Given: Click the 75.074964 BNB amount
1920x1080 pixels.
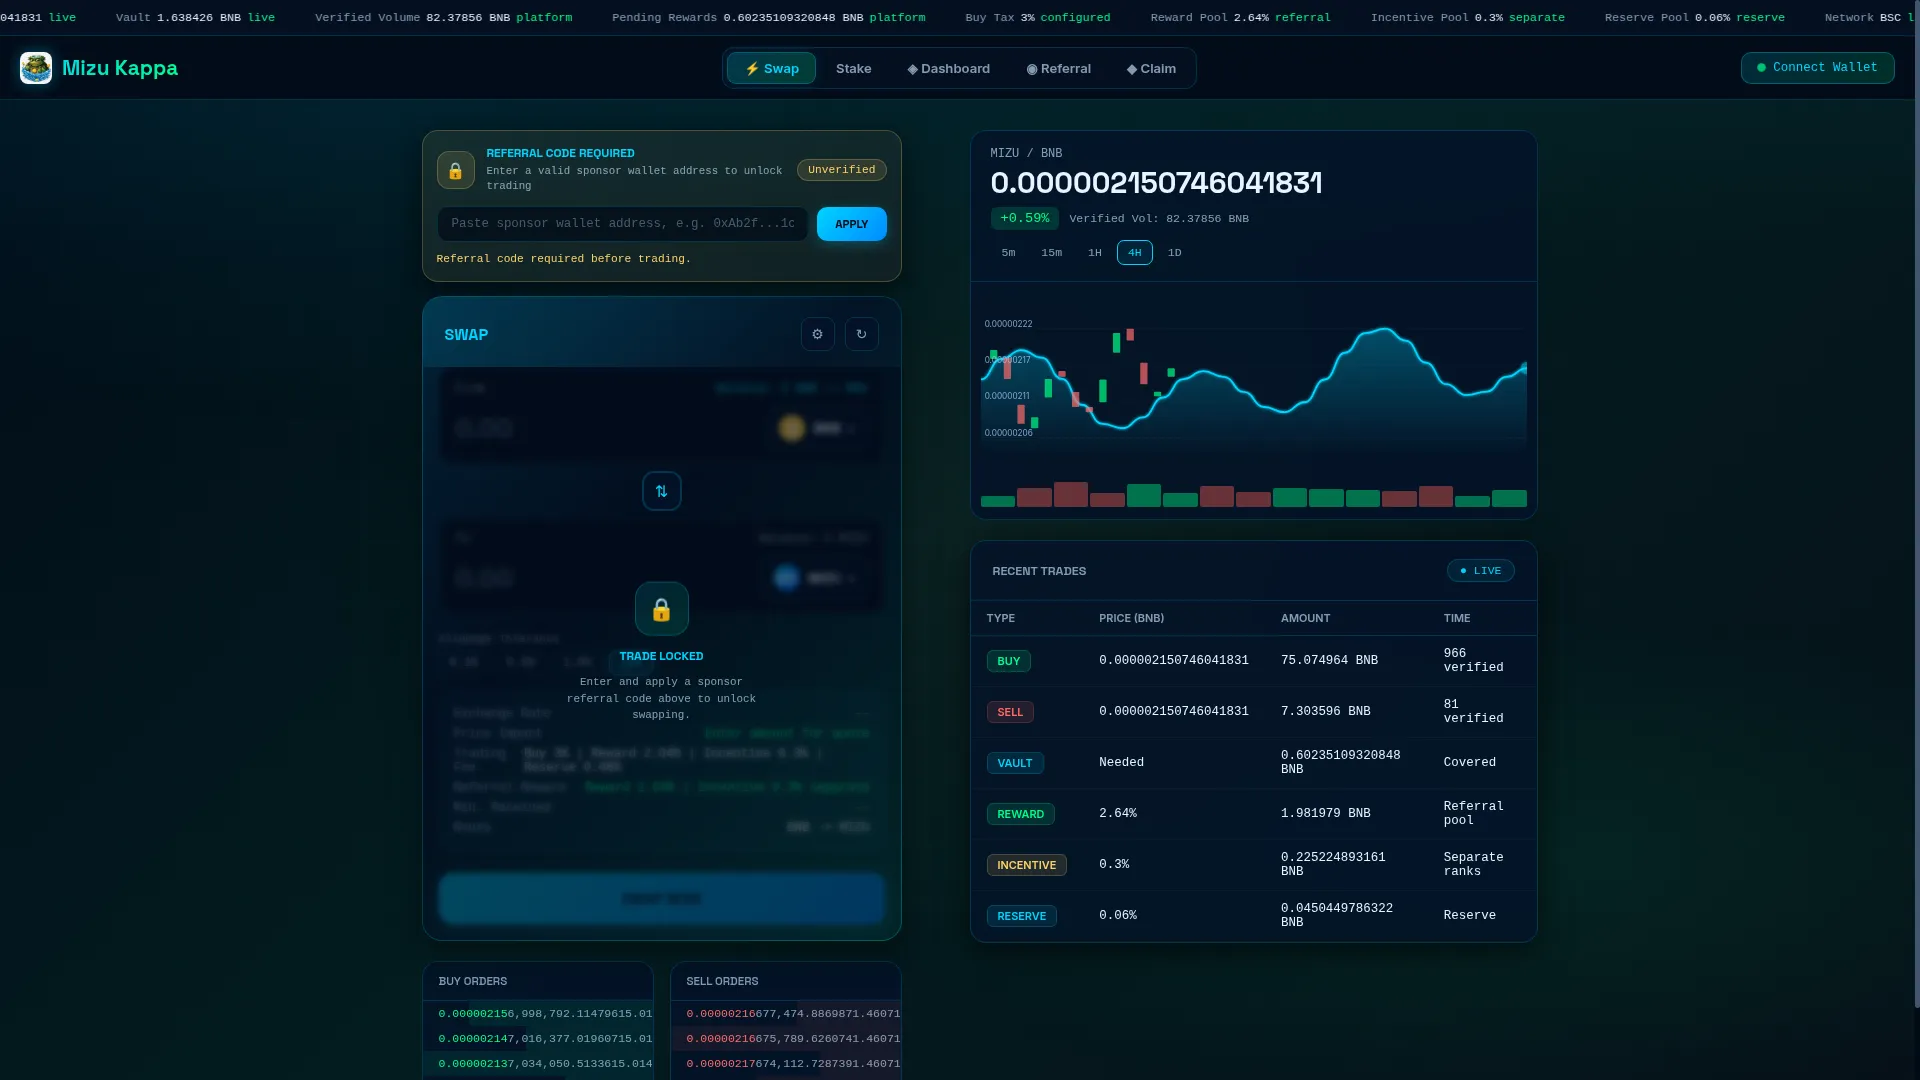Looking at the screenshot, I should pyautogui.click(x=1330, y=661).
